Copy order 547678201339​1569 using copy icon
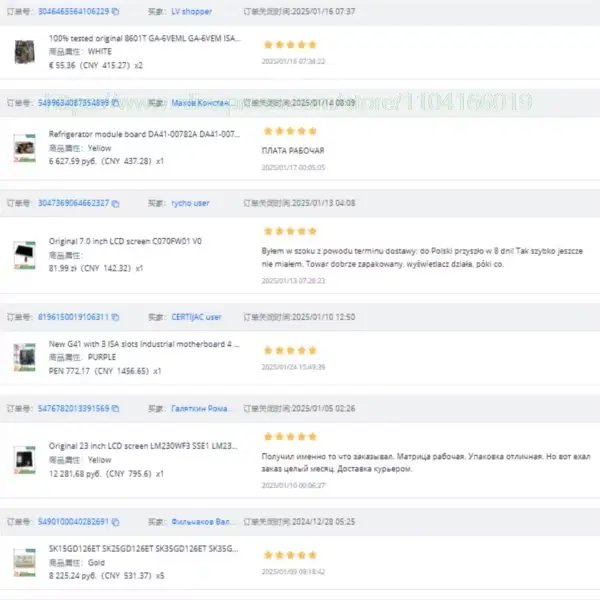This screenshot has width=600, height=600. 115,409
